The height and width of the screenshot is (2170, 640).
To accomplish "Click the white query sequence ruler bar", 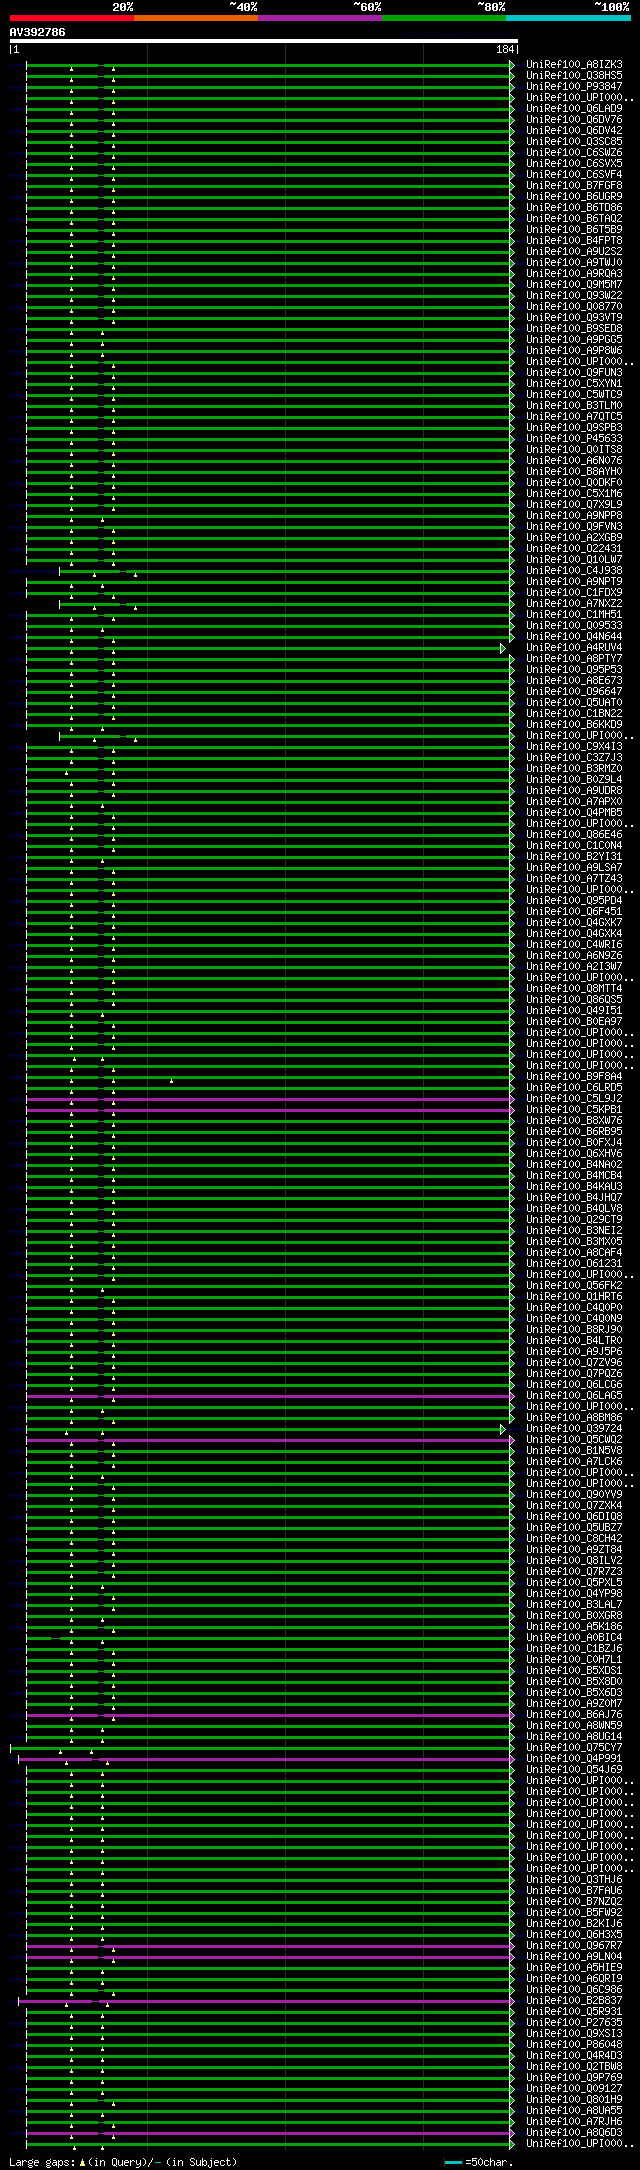I will tap(263, 41).
